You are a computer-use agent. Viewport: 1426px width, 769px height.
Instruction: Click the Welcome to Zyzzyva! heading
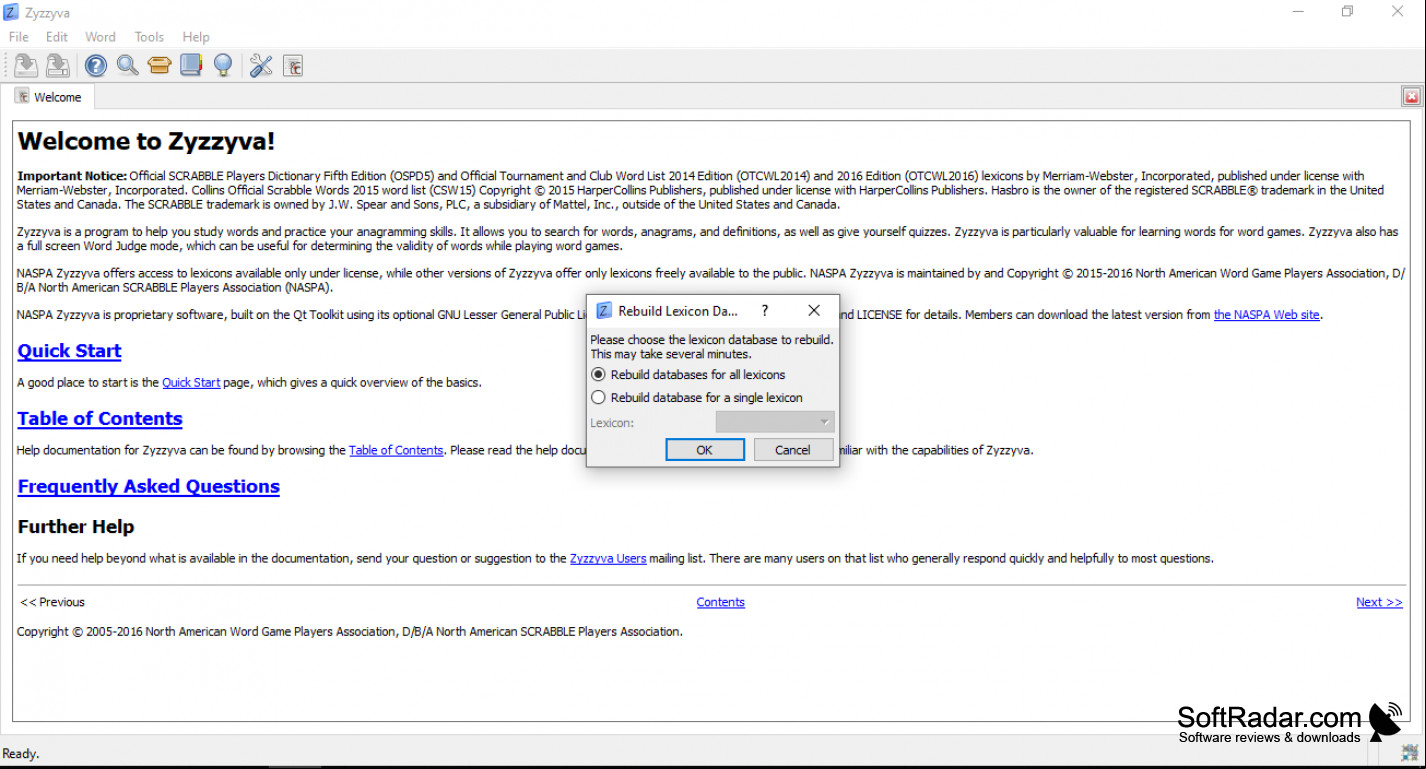pyautogui.click(x=147, y=141)
